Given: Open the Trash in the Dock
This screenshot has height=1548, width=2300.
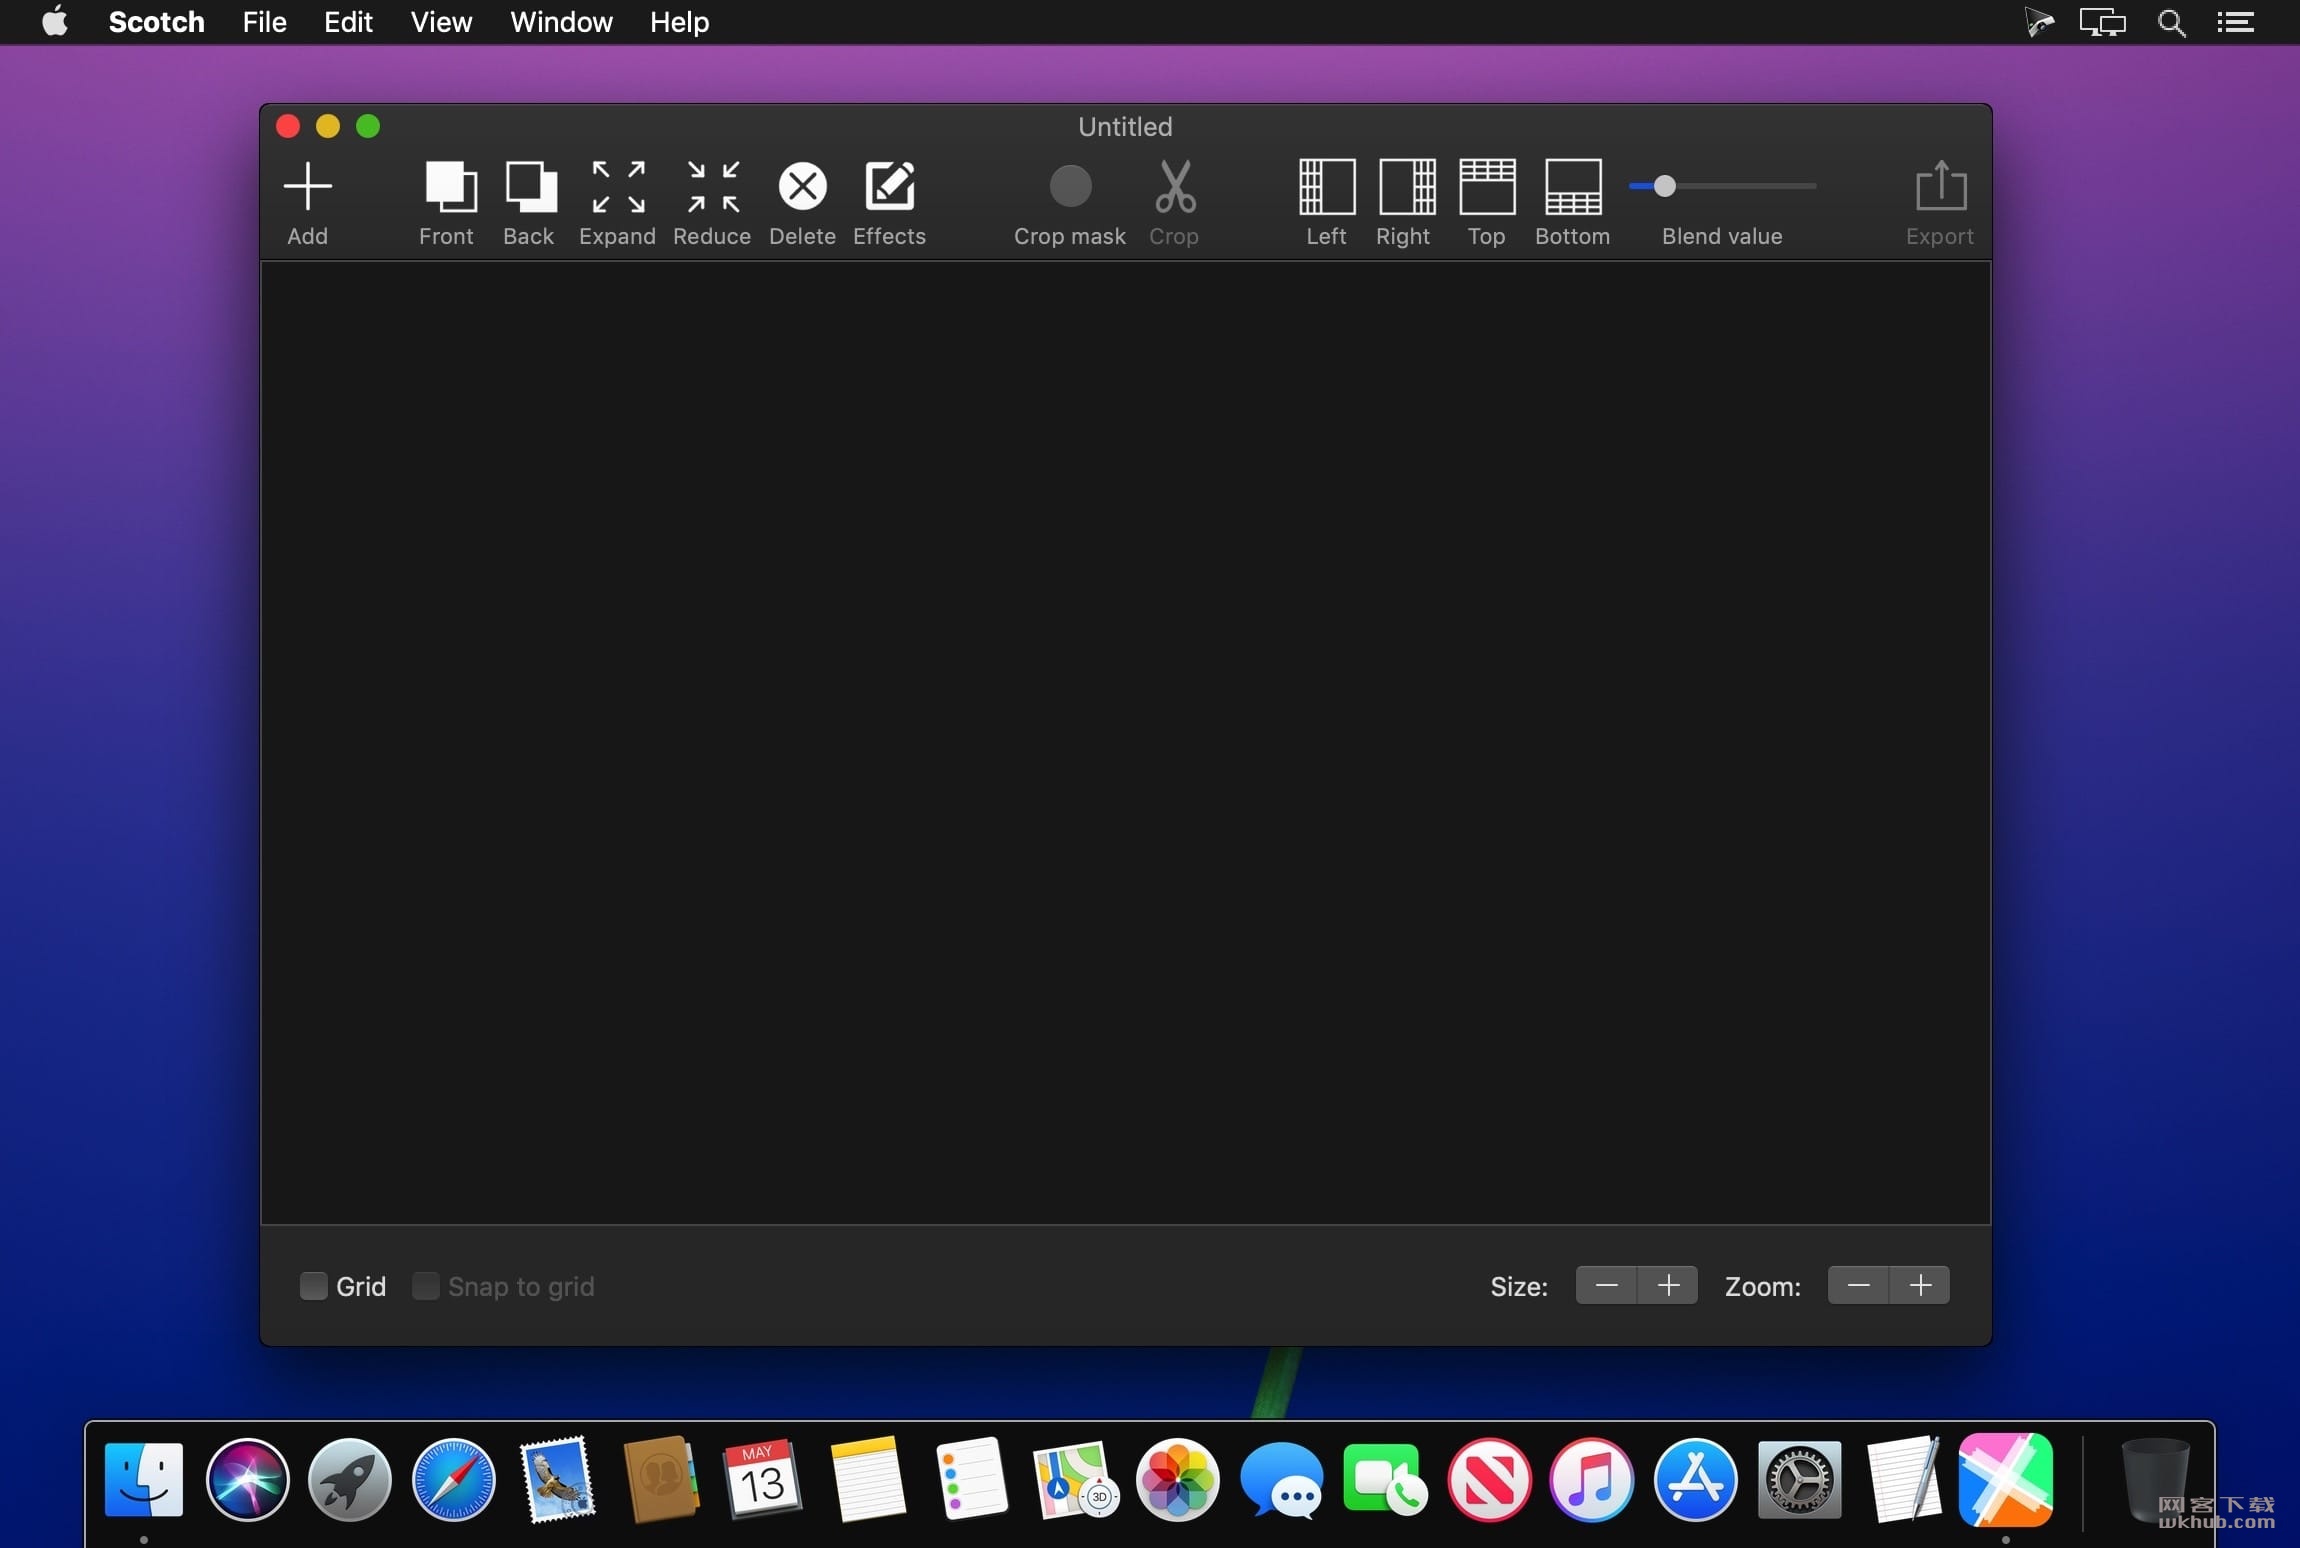Looking at the screenshot, I should click(2156, 1480).
